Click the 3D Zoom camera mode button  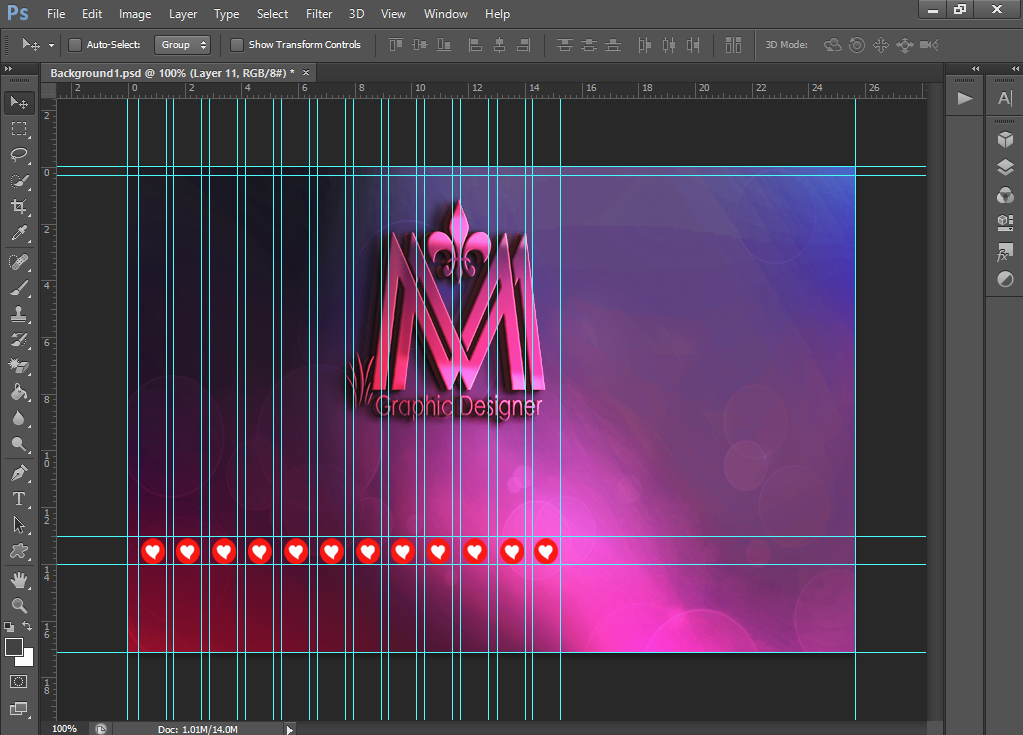point(929,45)
